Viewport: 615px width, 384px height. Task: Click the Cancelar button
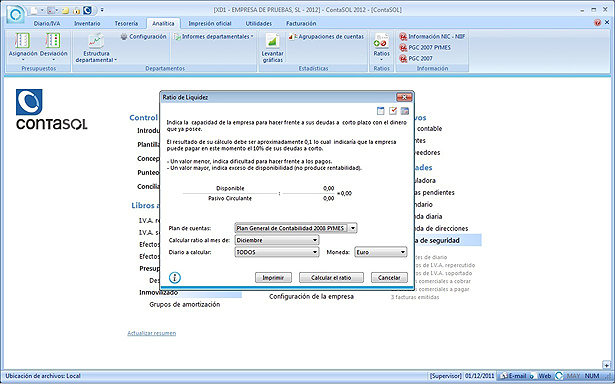[x=389, y=278]
